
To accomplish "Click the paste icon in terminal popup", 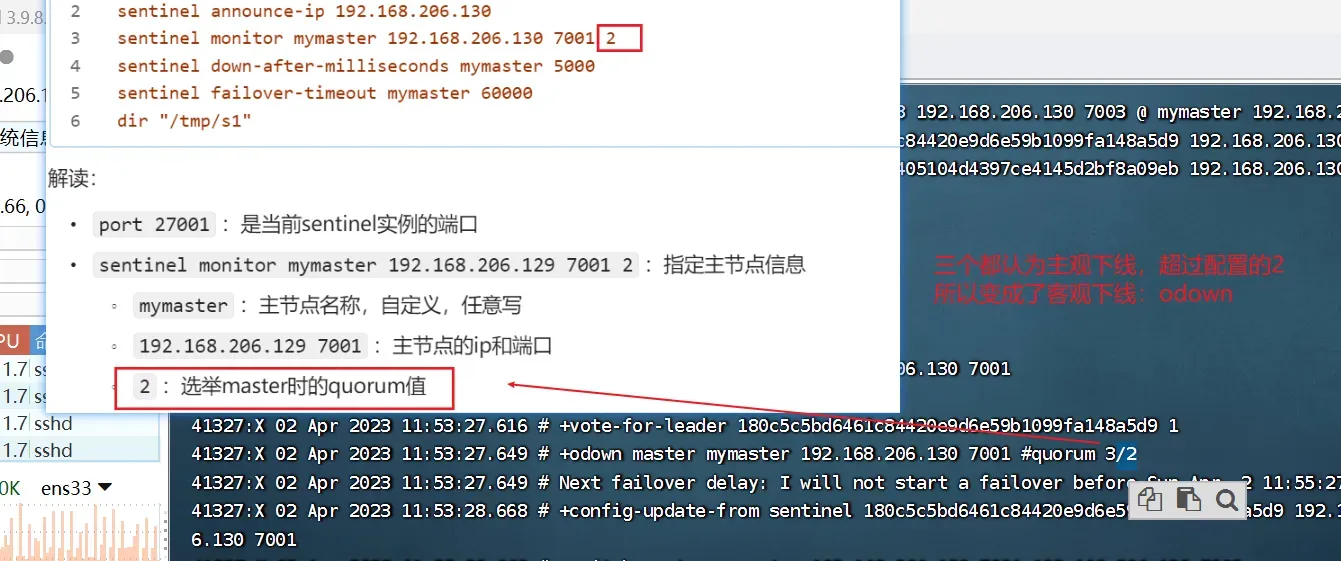I will coord(1188,500).
